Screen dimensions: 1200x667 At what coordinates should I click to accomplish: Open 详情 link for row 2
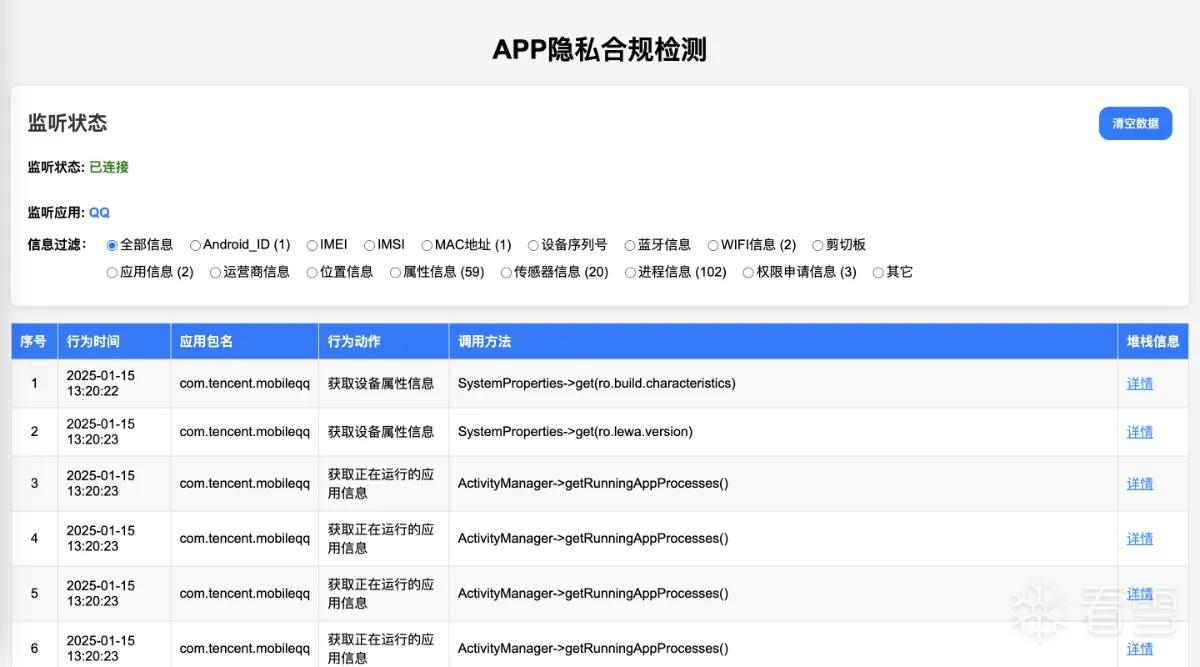pos(1140,432)
